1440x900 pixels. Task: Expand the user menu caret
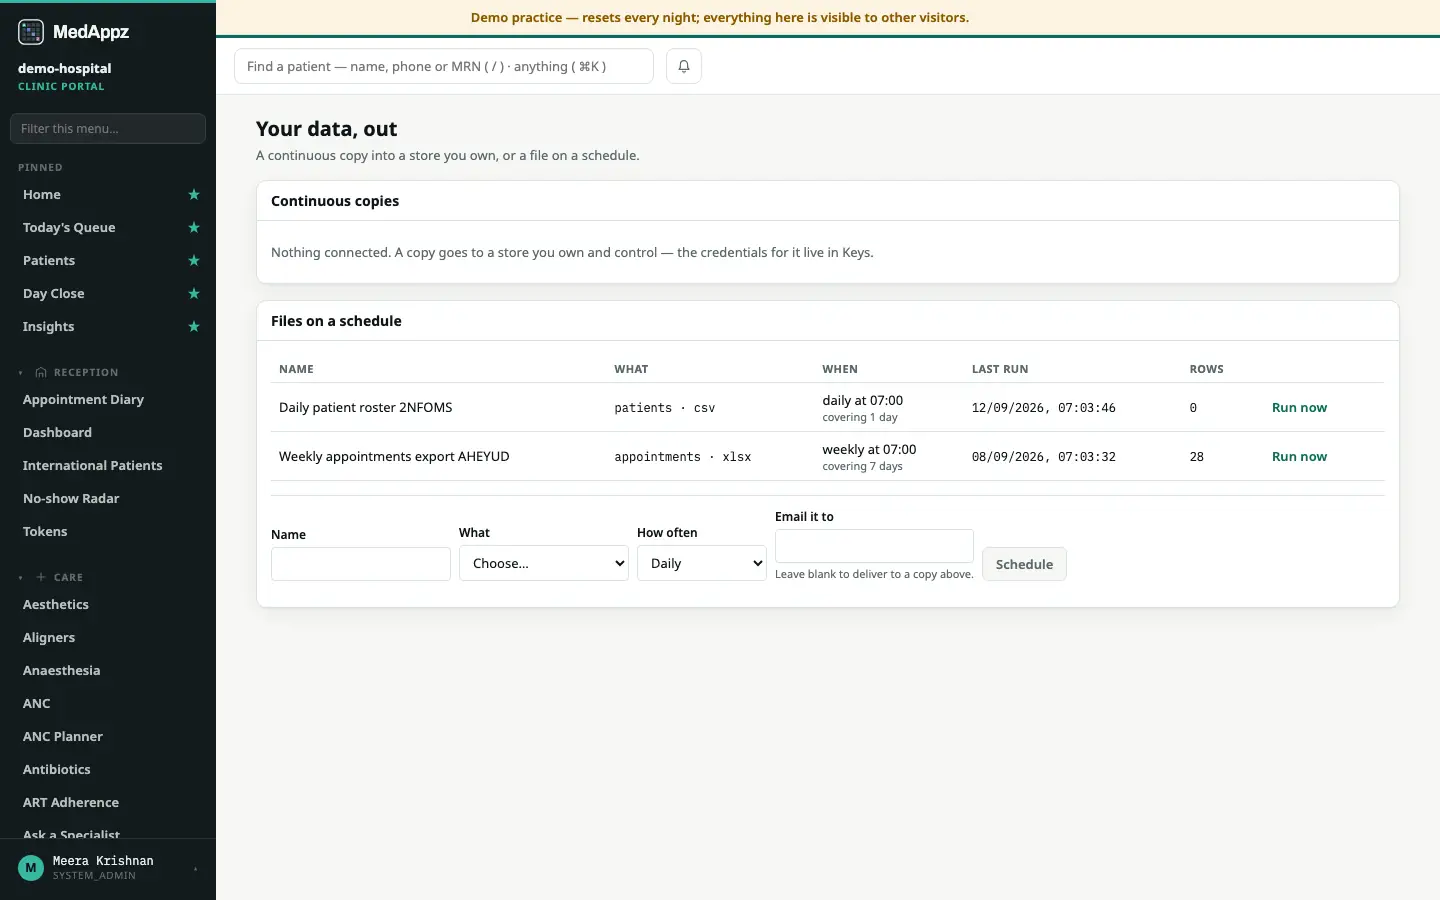click(x=196, y=868)
